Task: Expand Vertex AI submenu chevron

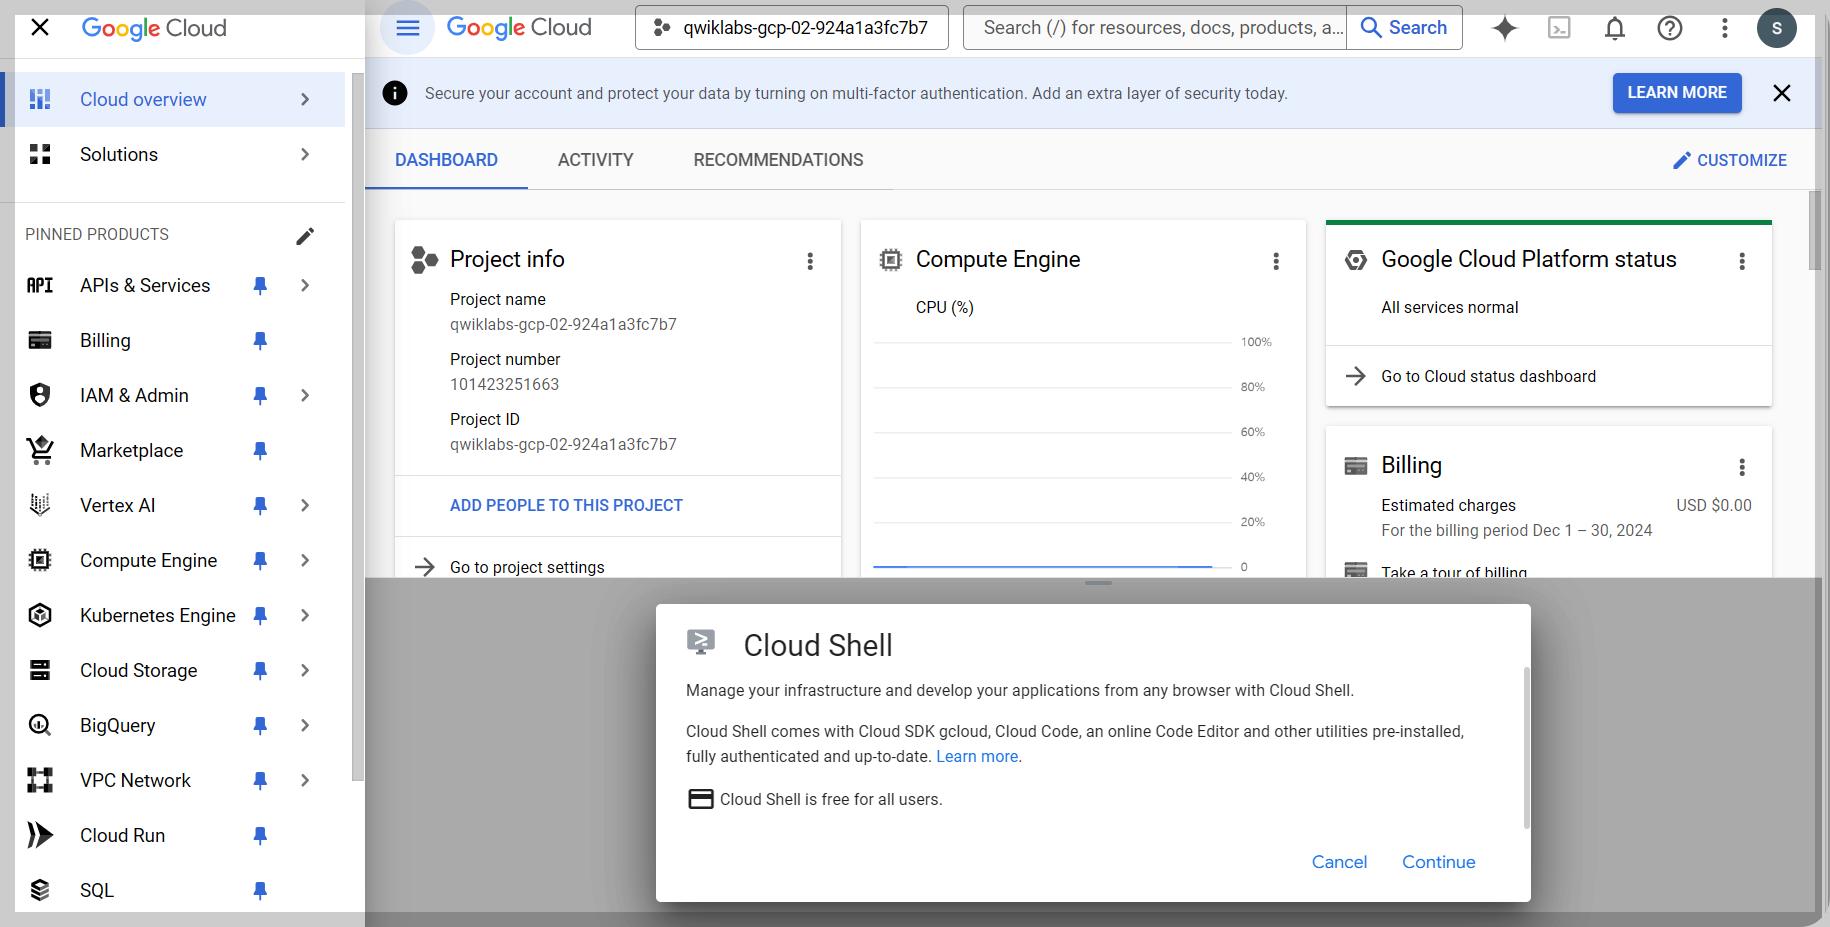Action: [305, 505]
